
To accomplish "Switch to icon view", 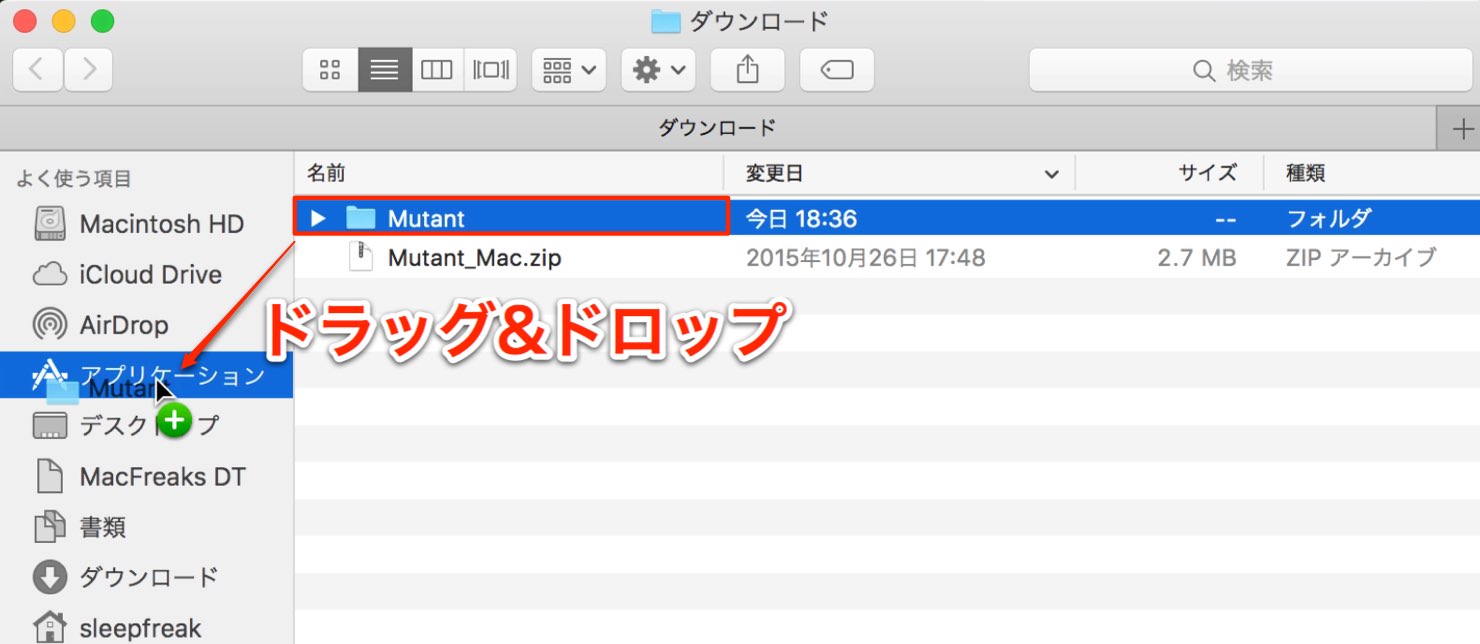I will tap(330, 69).
